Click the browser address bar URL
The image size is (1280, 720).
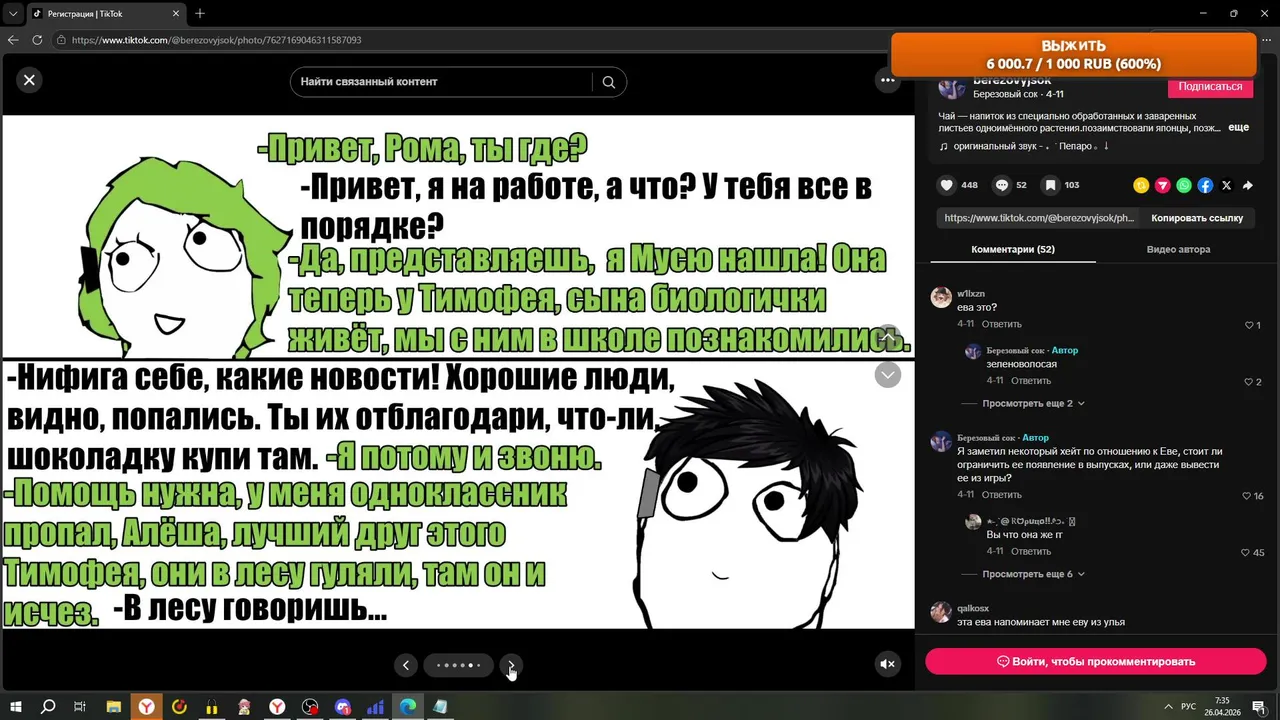click(216, 40)
